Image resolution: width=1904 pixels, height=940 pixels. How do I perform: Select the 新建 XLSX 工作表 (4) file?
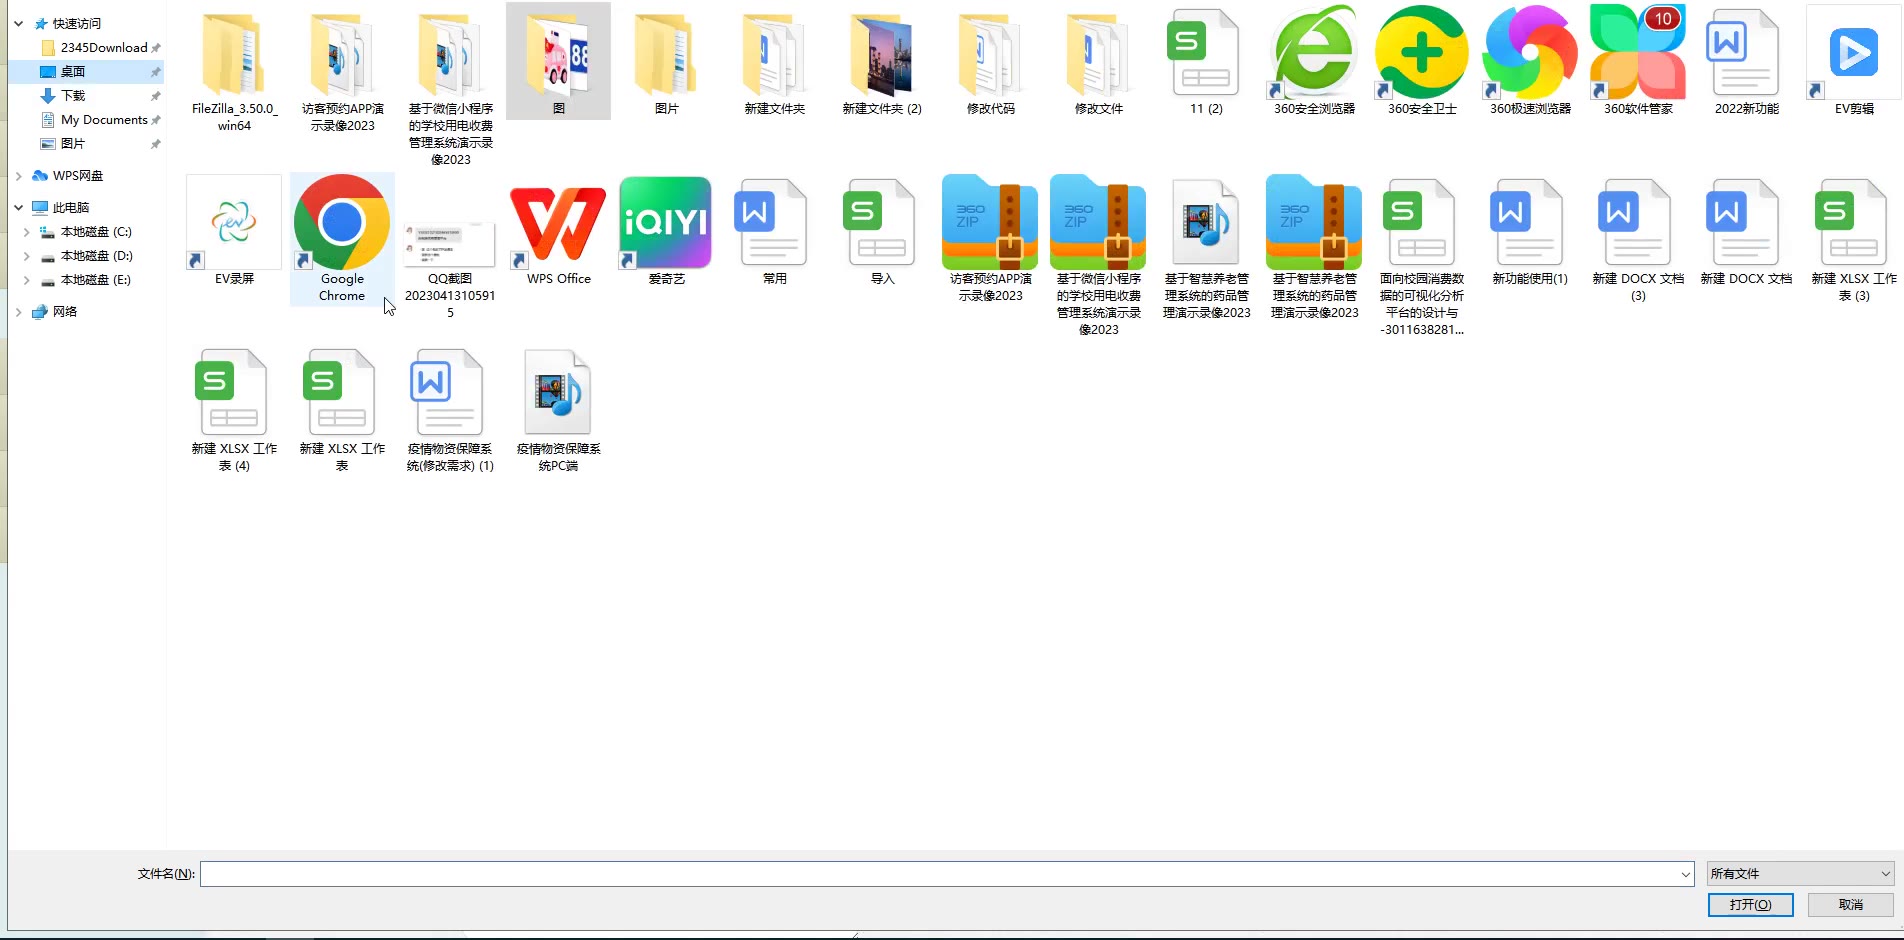tap(234, 410)
